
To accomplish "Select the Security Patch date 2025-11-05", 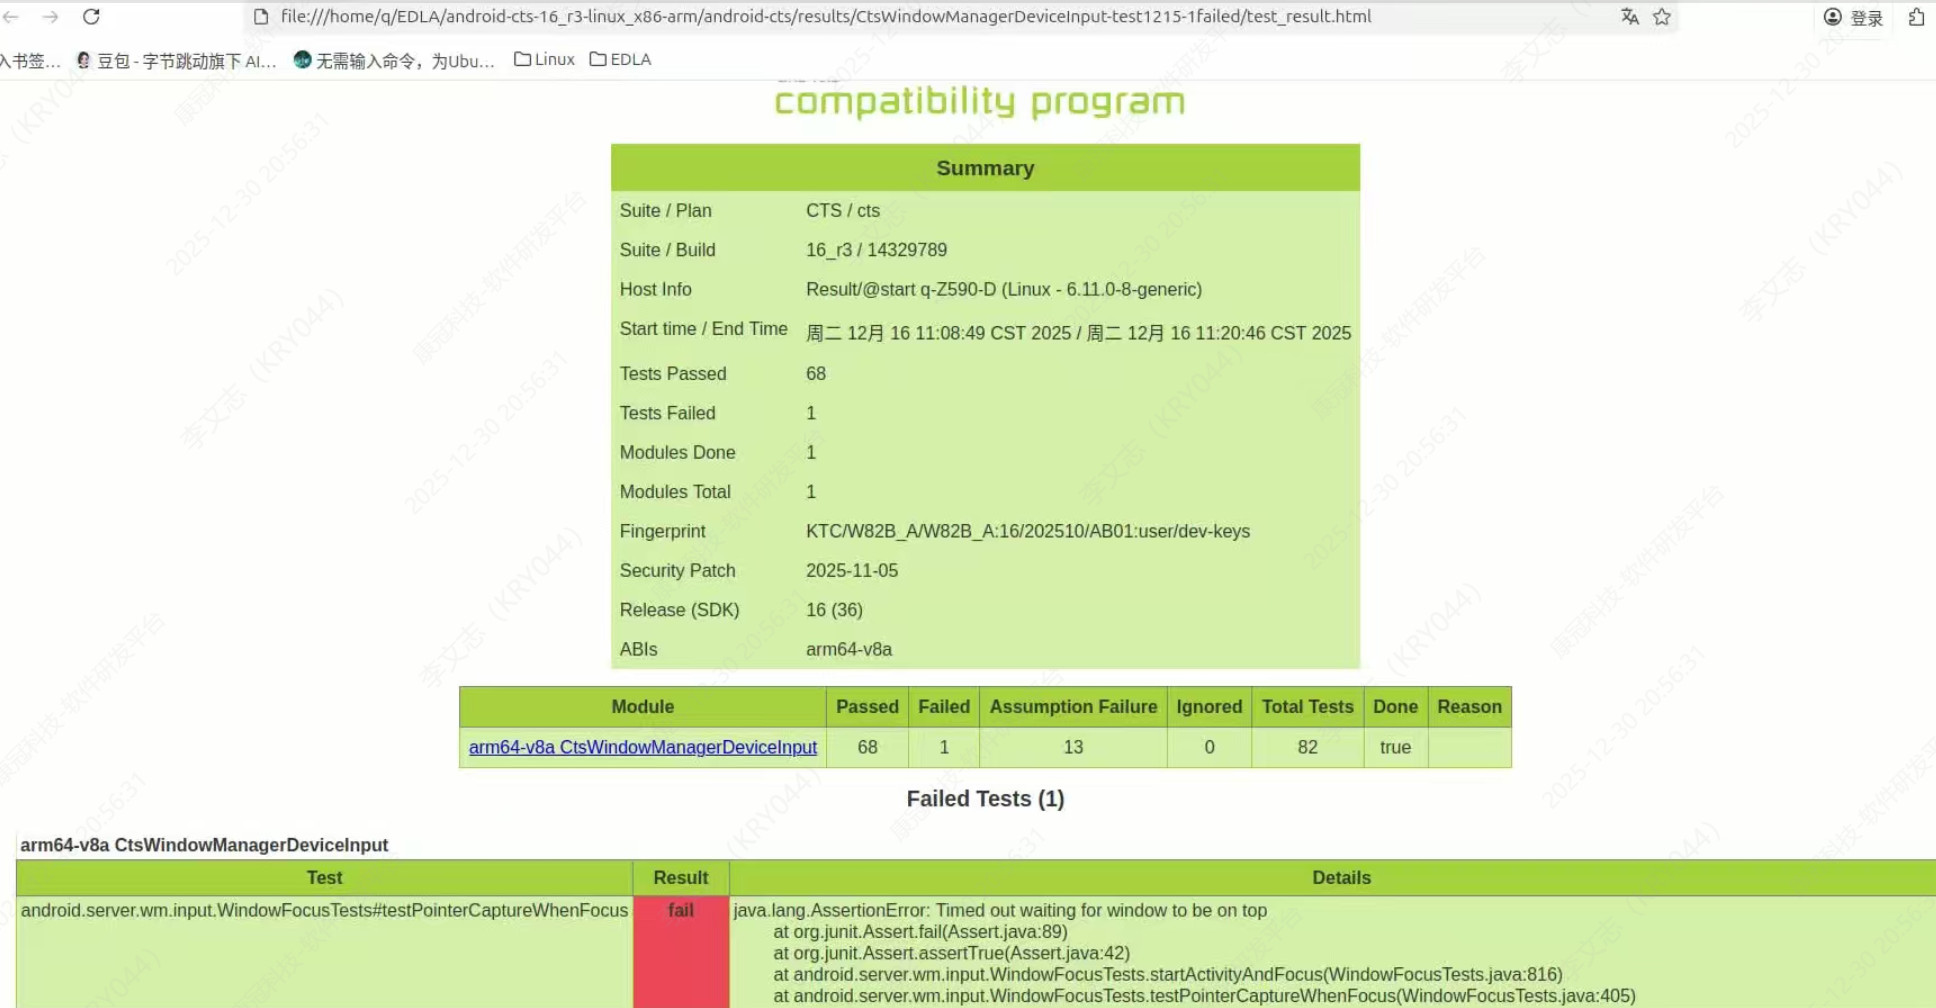I will click(x=852, y=570).
